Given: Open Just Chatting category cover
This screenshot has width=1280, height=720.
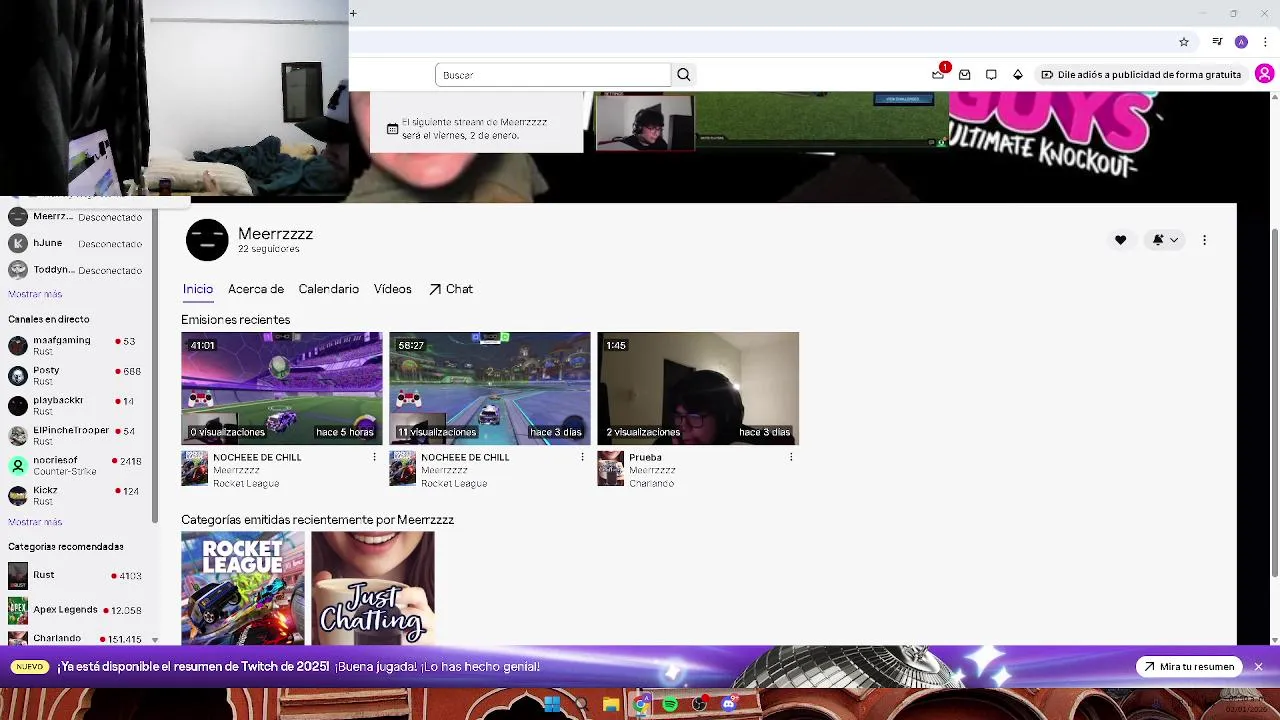Looking at the screenshot, I should 373,588.
